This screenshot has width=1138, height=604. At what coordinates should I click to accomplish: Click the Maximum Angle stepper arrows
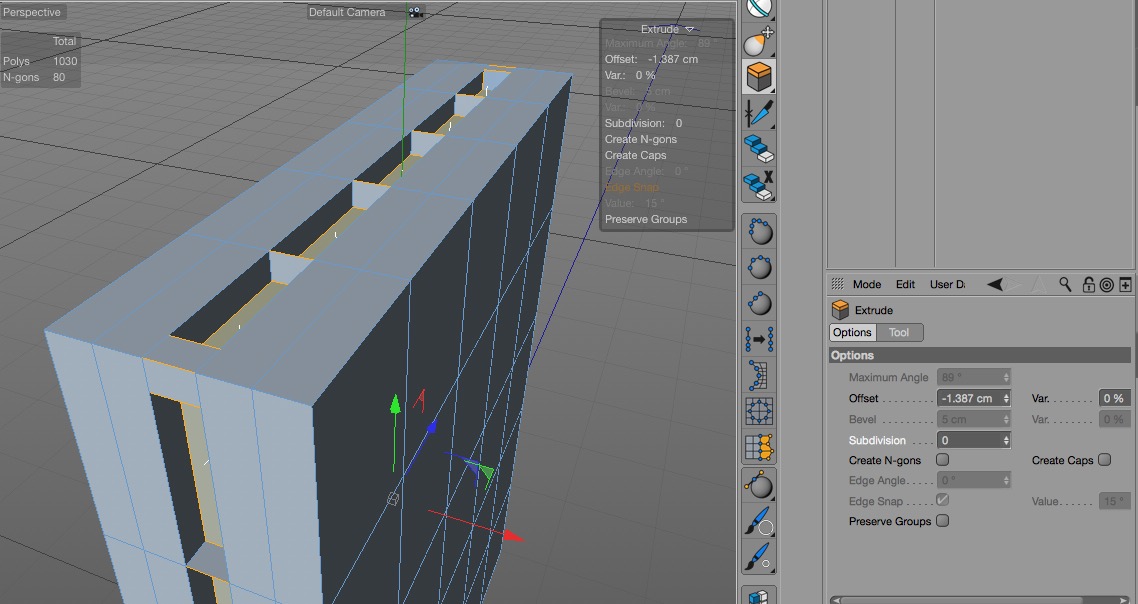(x=1006, y=378)
